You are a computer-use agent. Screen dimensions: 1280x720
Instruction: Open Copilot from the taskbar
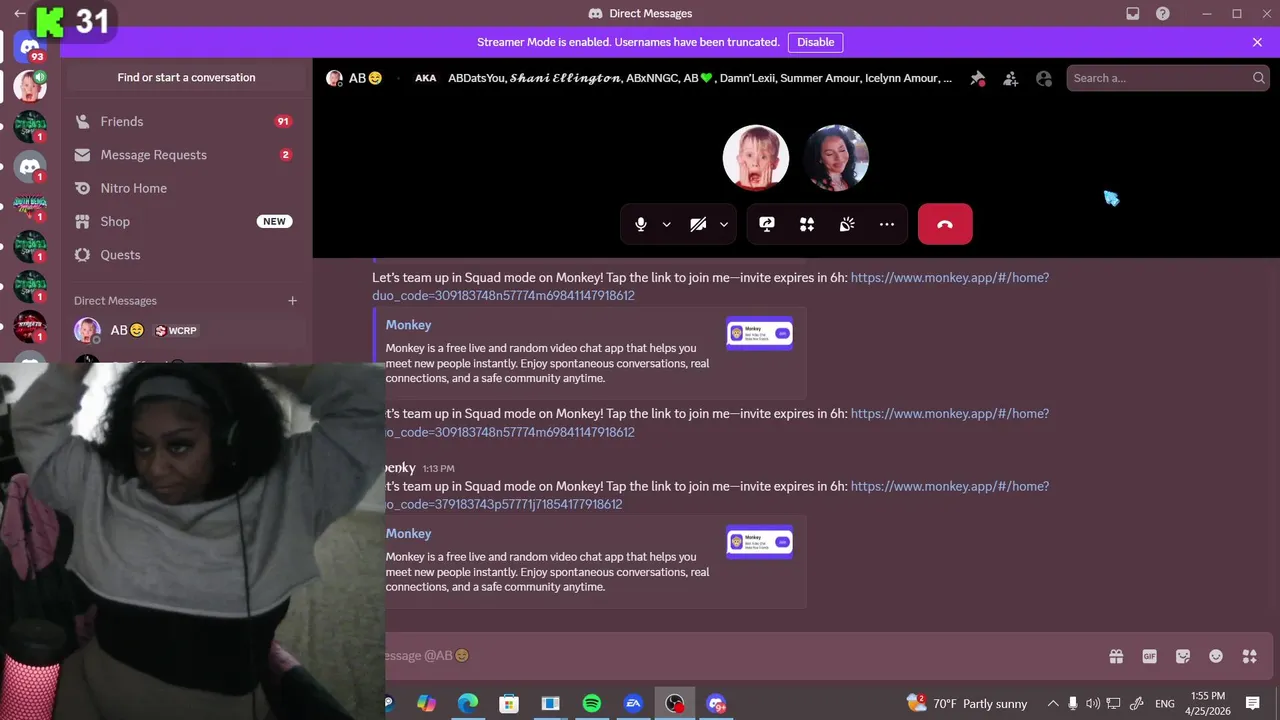[427, 704]
